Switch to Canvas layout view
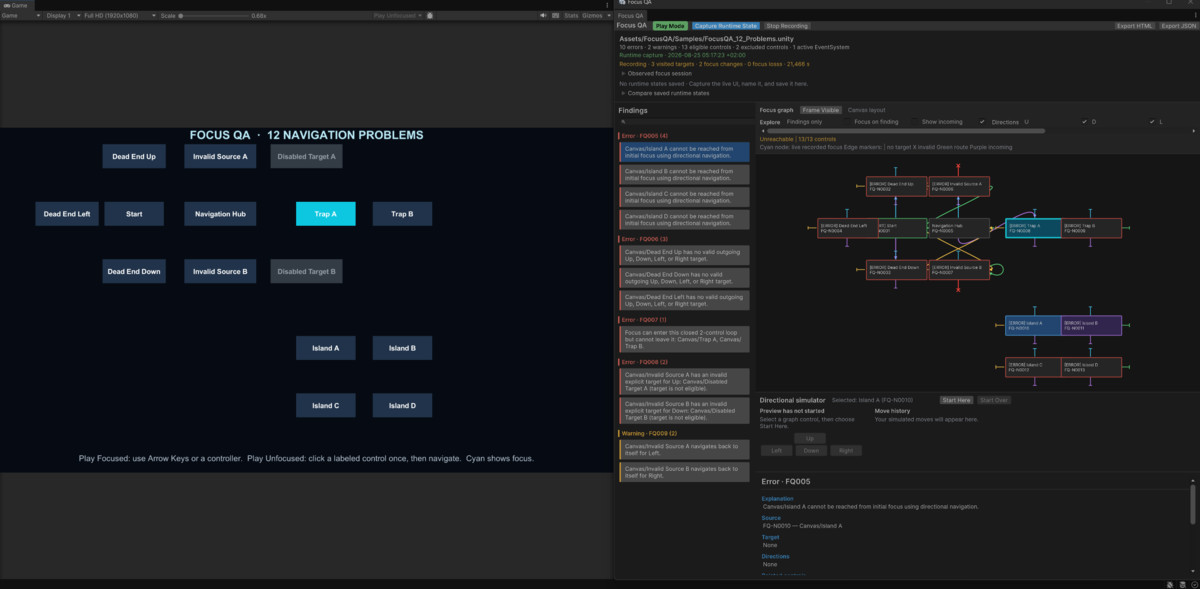The image size is (1200, 589). click(x=866, y=110)
